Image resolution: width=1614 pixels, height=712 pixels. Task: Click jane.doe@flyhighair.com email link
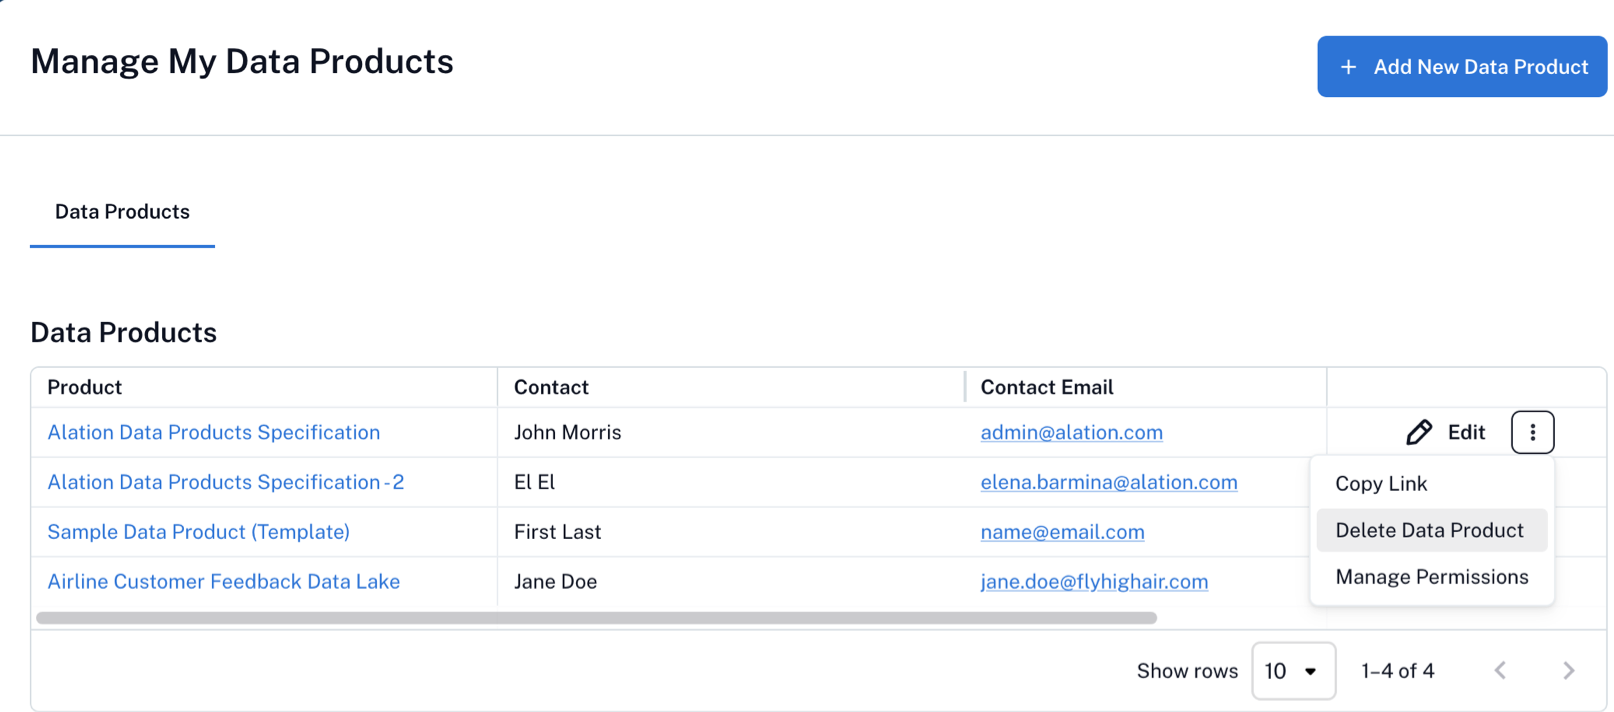tap(1094, 582)
